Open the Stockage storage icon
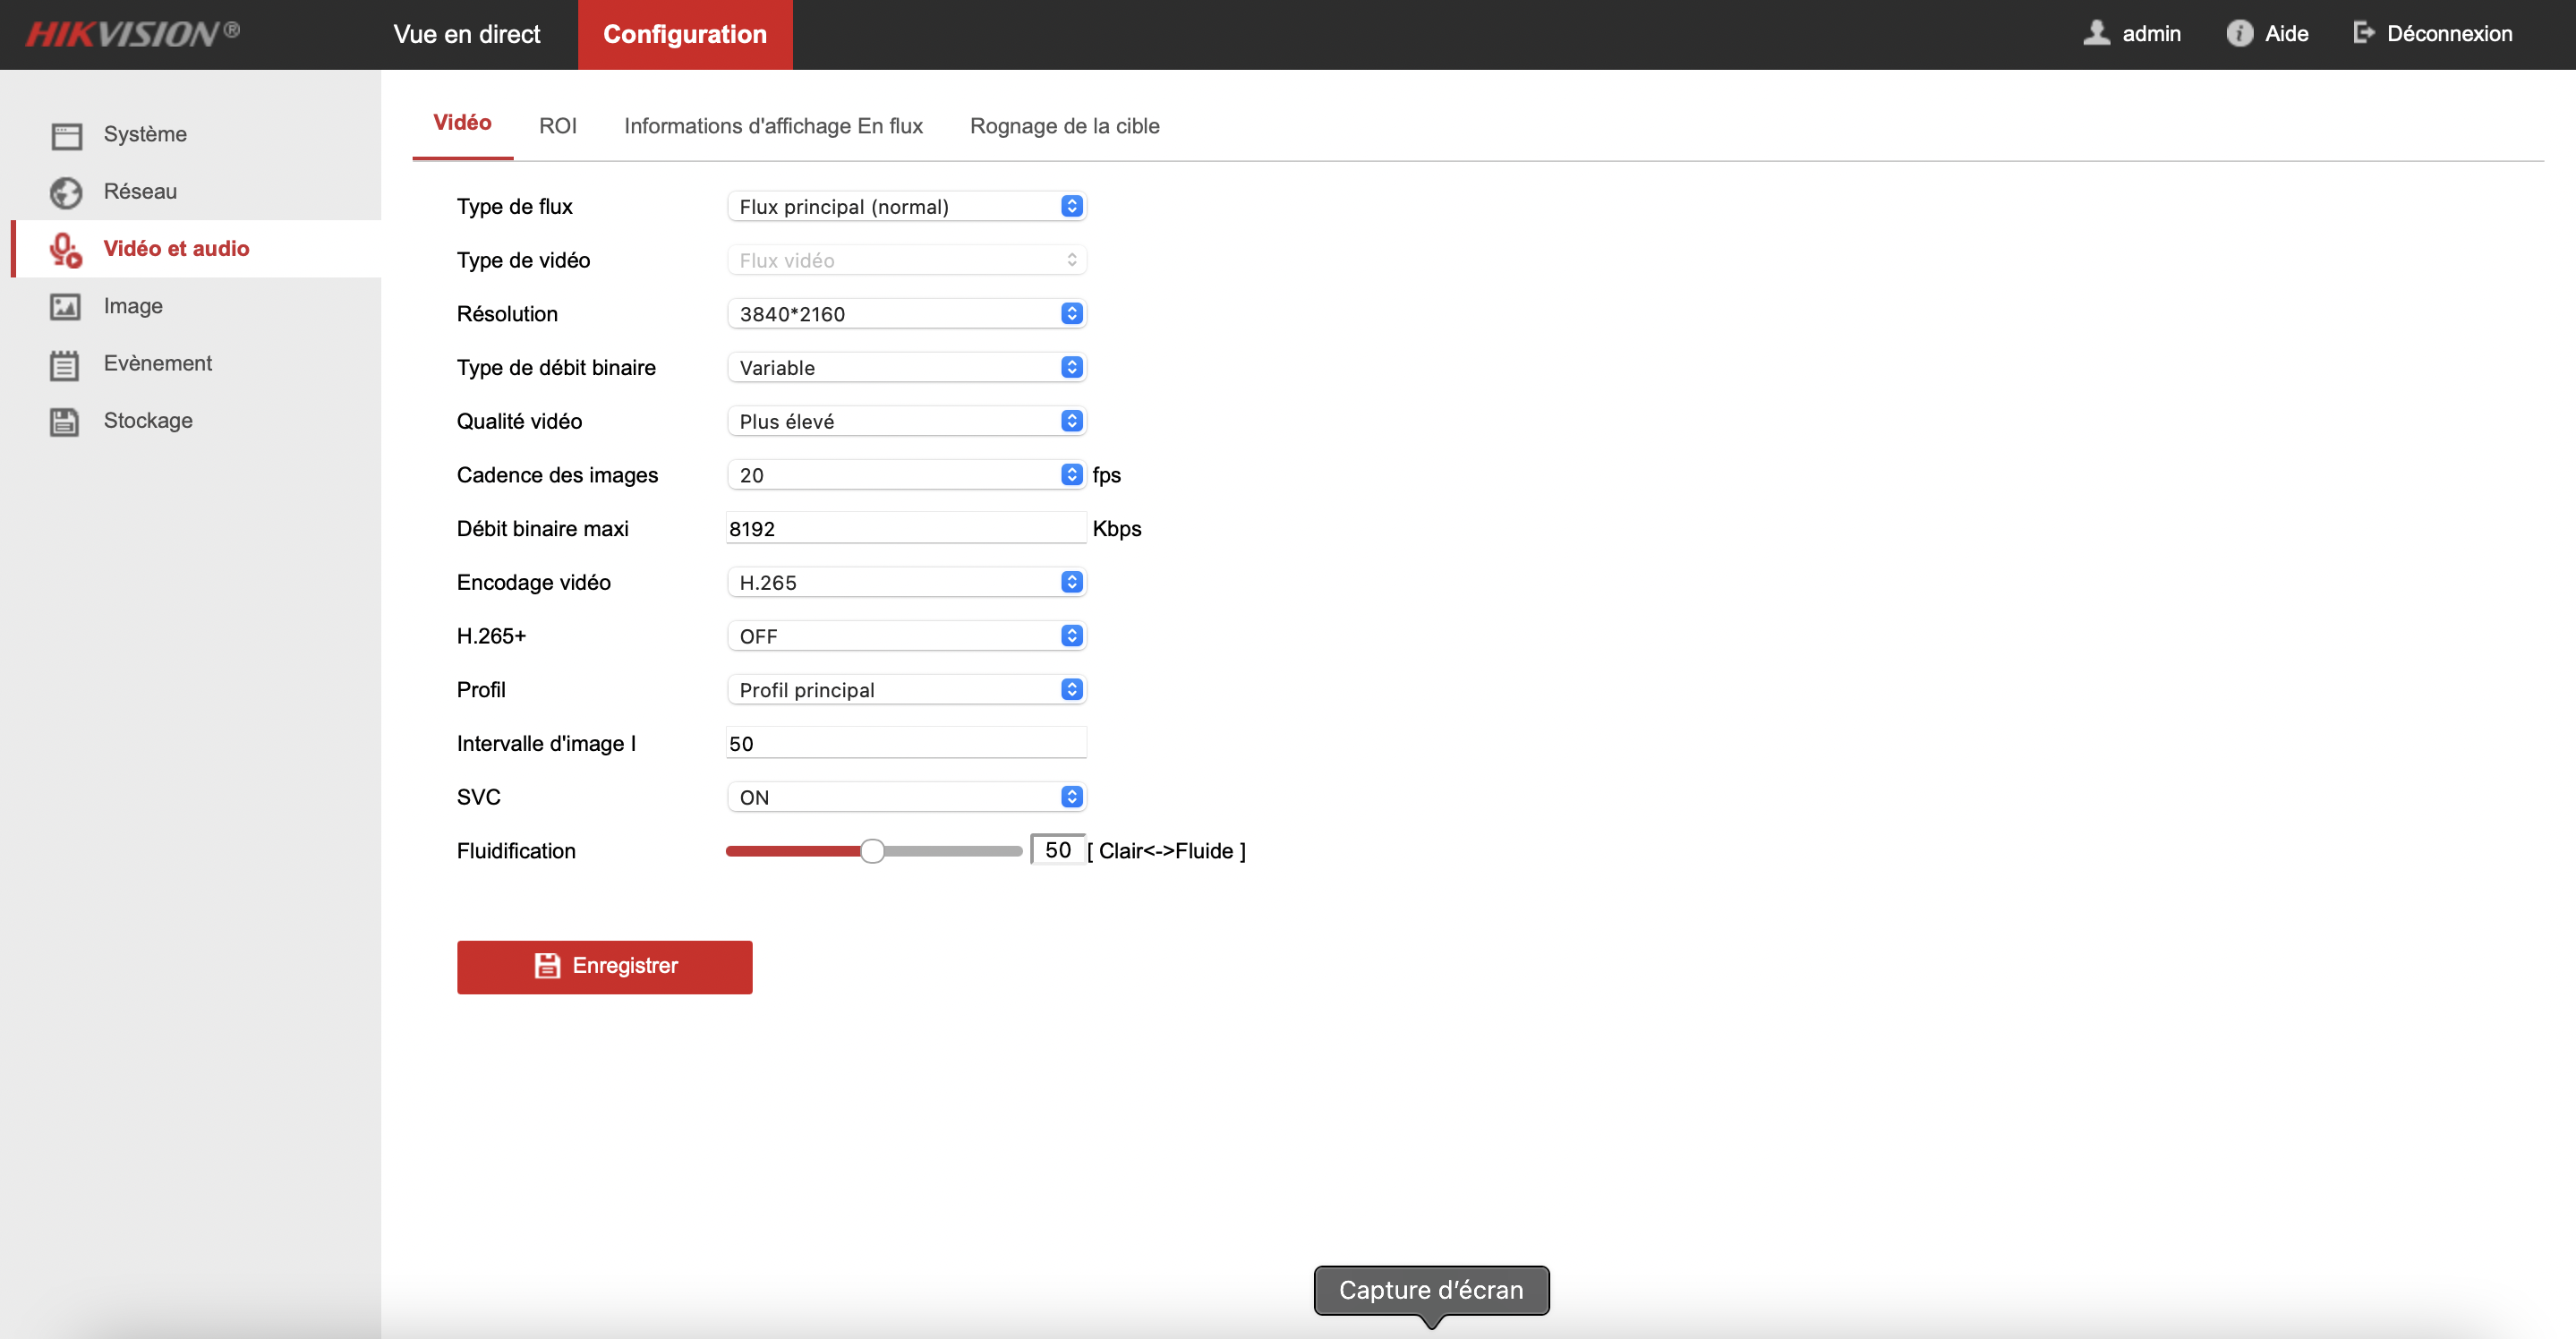The height and width of the screenshot is (1339, 2576). pos(65,420)
